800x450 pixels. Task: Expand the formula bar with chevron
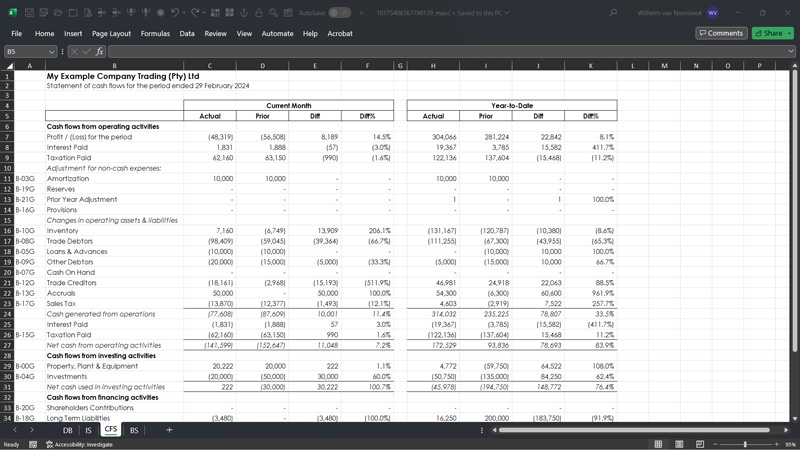click(x=791, y=52)
